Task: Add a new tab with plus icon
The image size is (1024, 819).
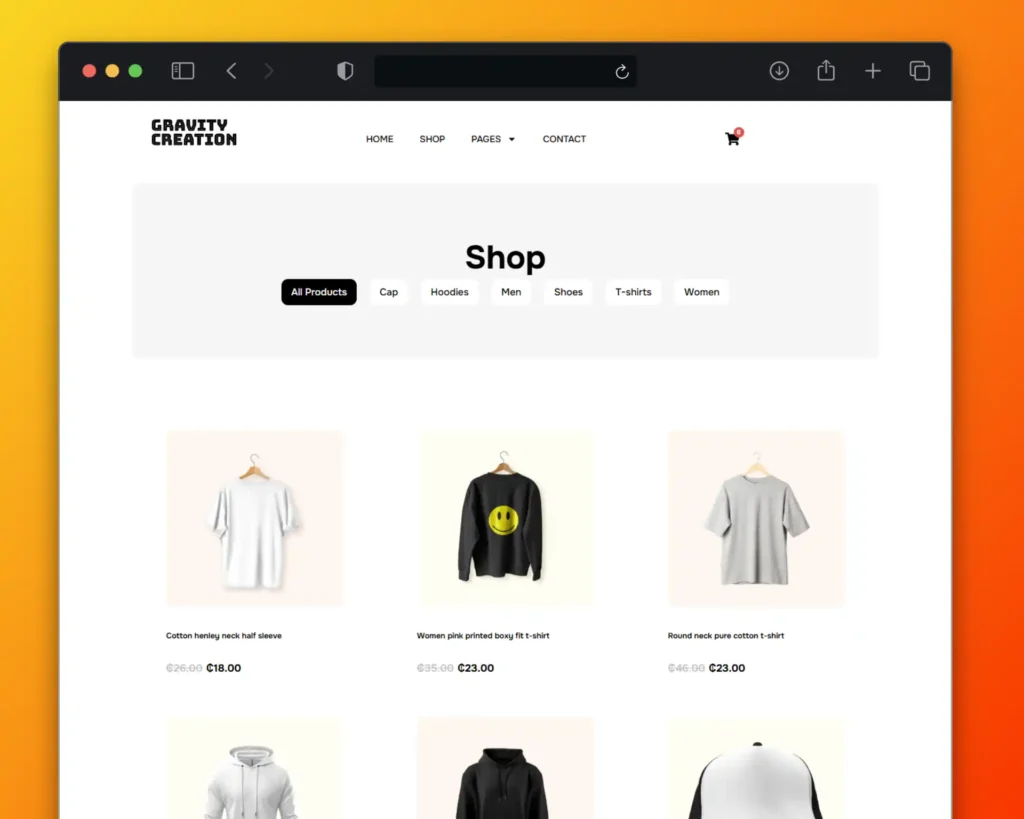Action: tap(873, 71)
